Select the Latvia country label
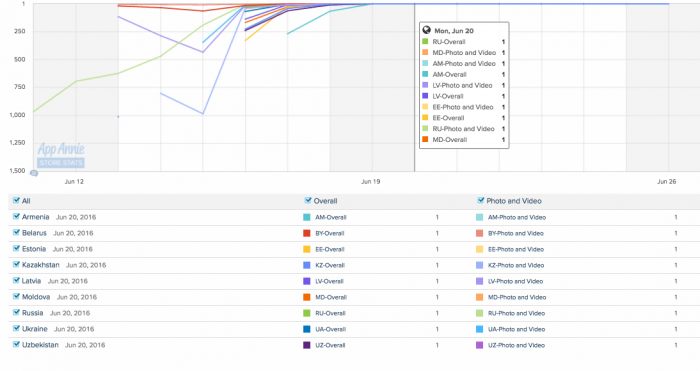The width and height of the screenshot is (700, 371). point(31,281)
